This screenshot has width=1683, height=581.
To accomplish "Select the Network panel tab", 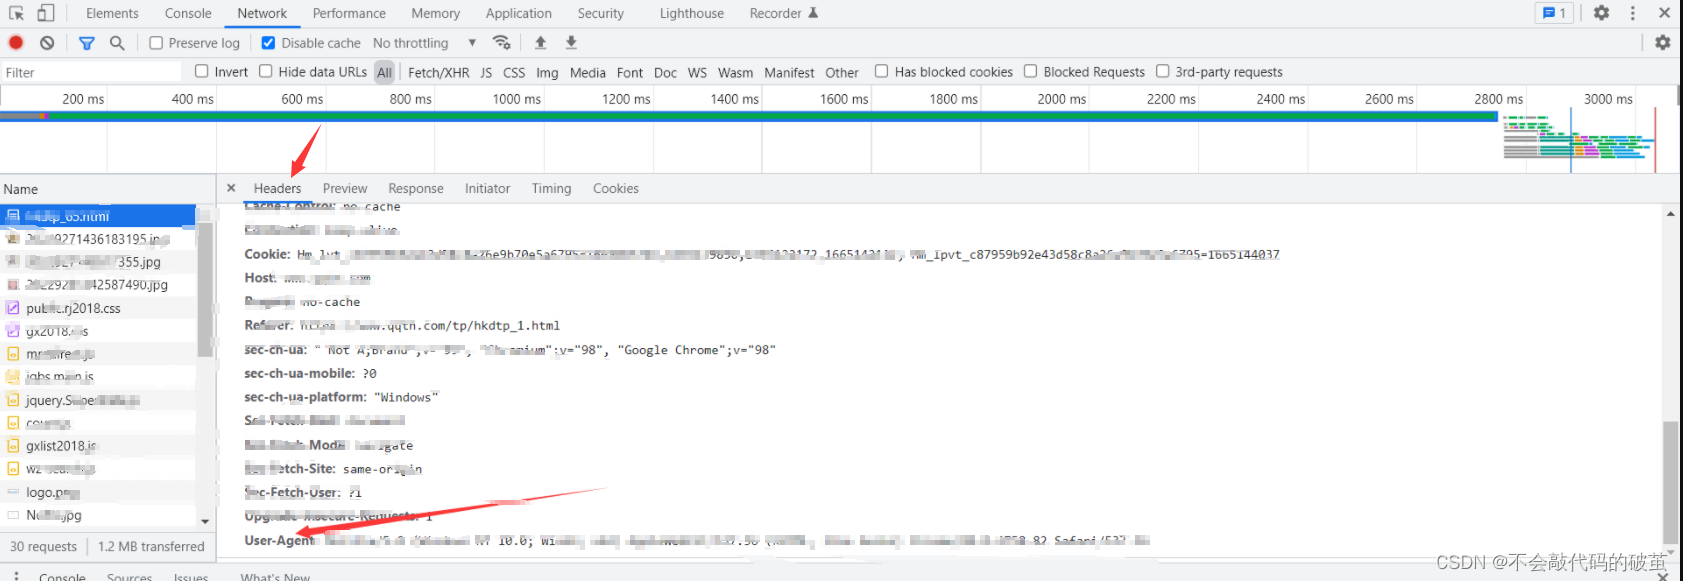I will (262, 13).
